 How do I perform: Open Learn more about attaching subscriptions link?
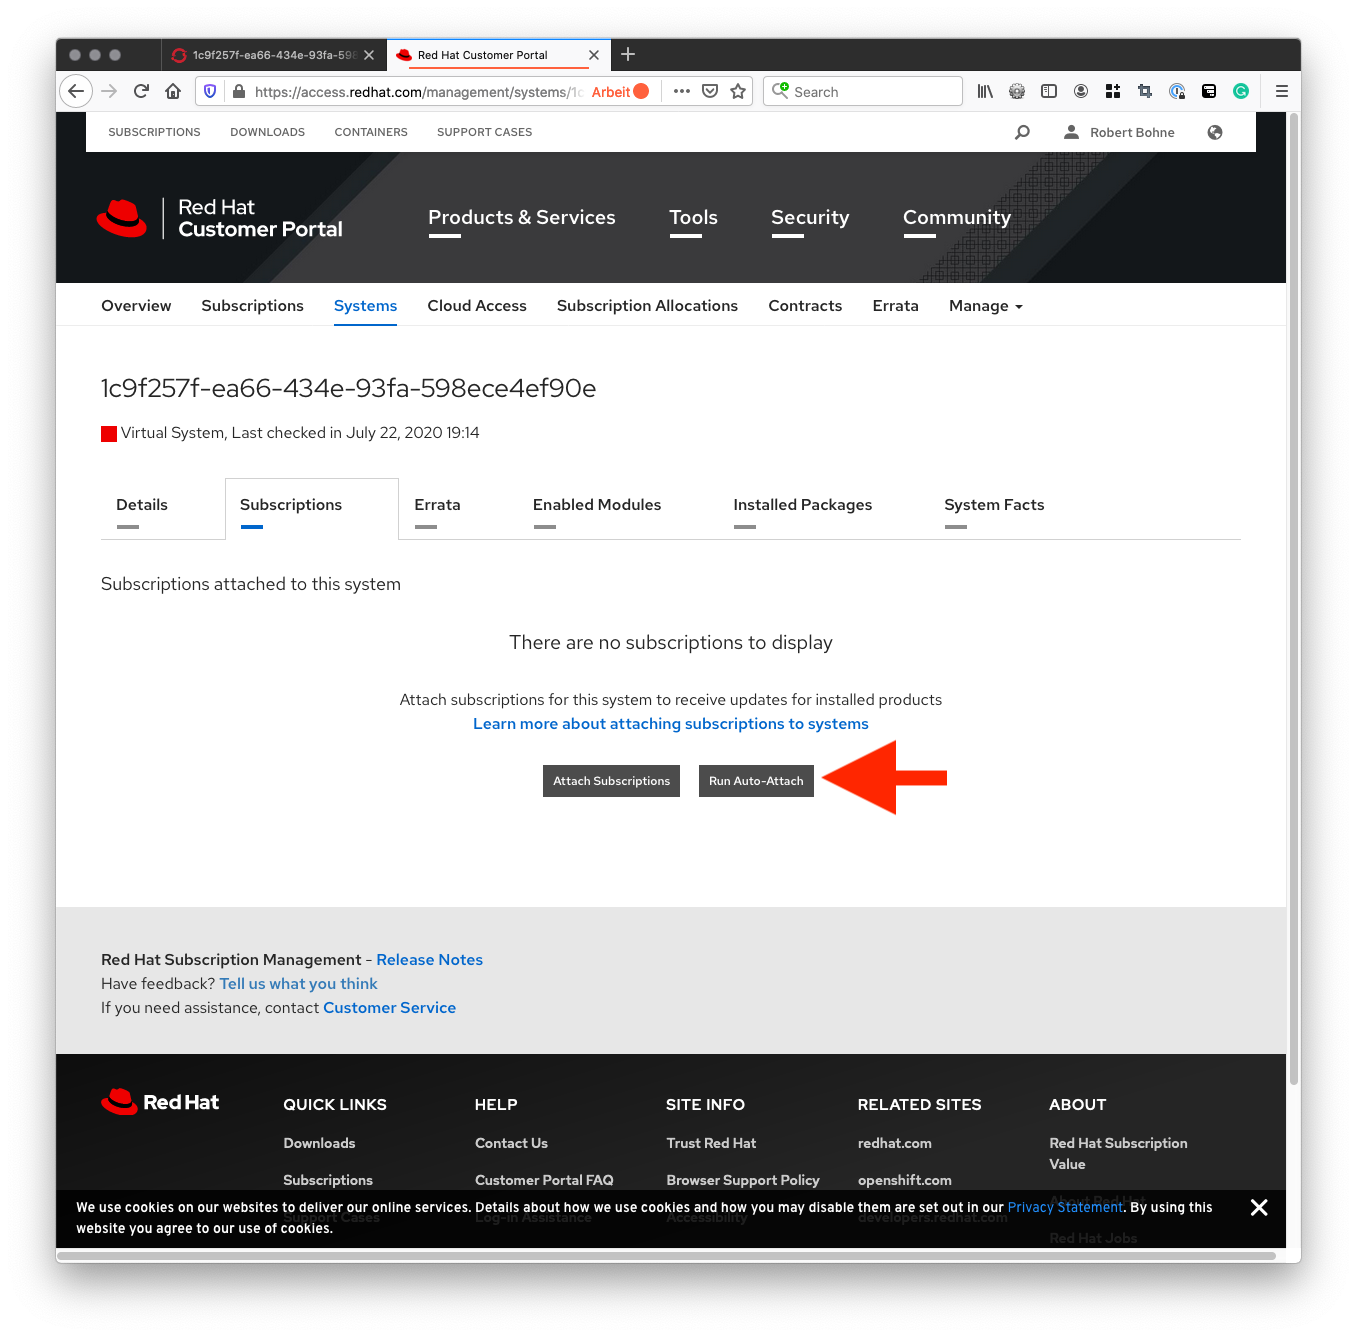(670, 724)
